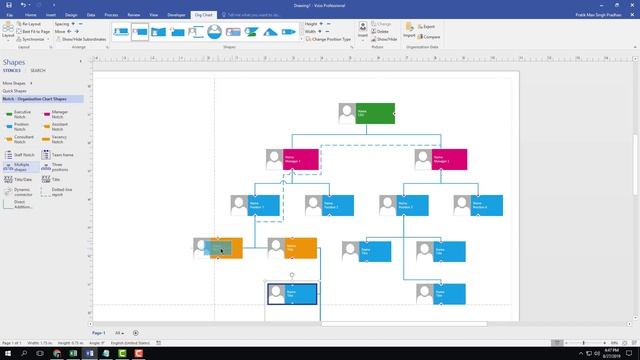Click Re-Layout in the Layout group

[29, 24]
